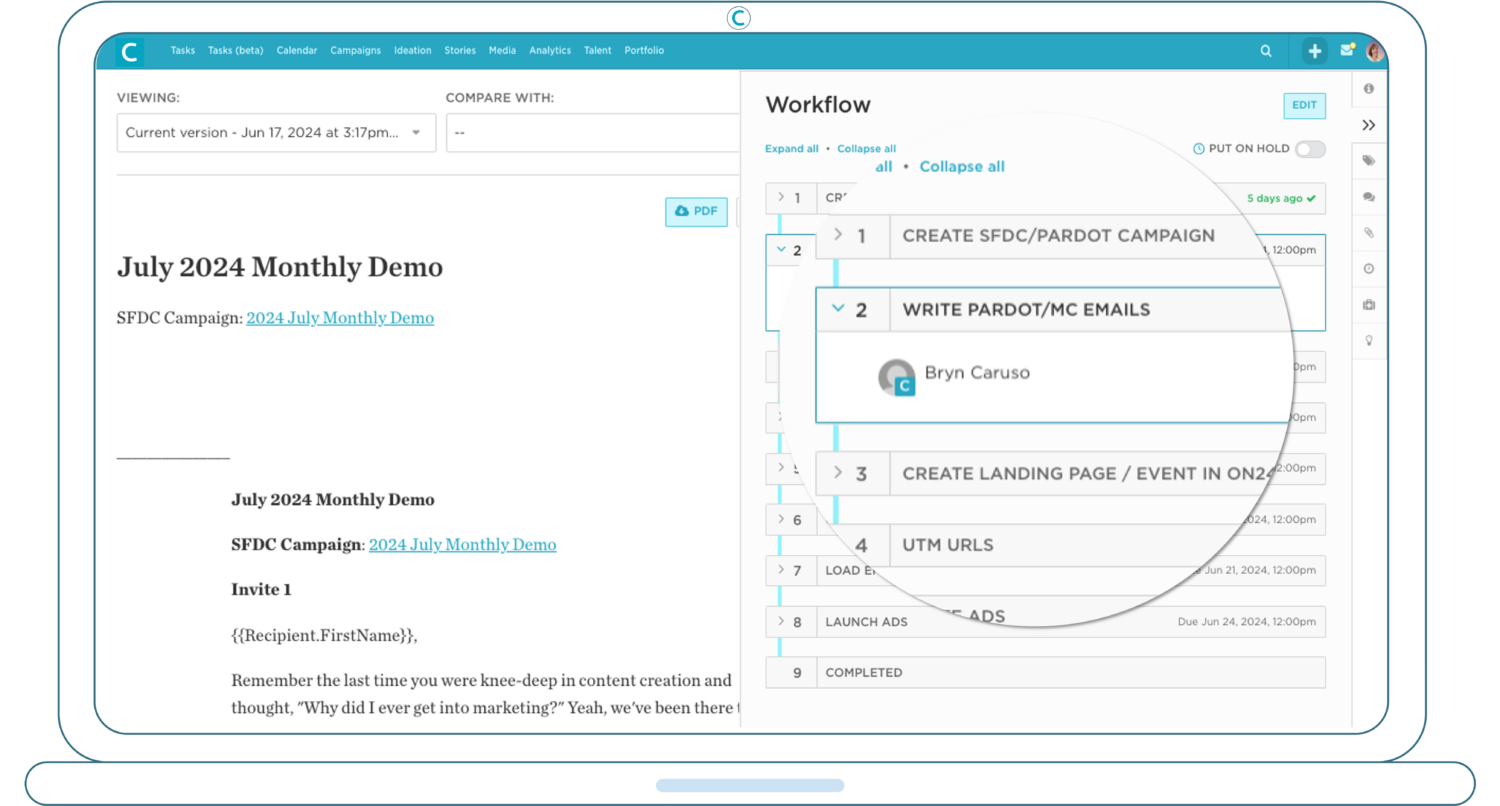Open the Analytics menu item
The height and width of the screenshot is (806, 1500).
pos(549,51)
